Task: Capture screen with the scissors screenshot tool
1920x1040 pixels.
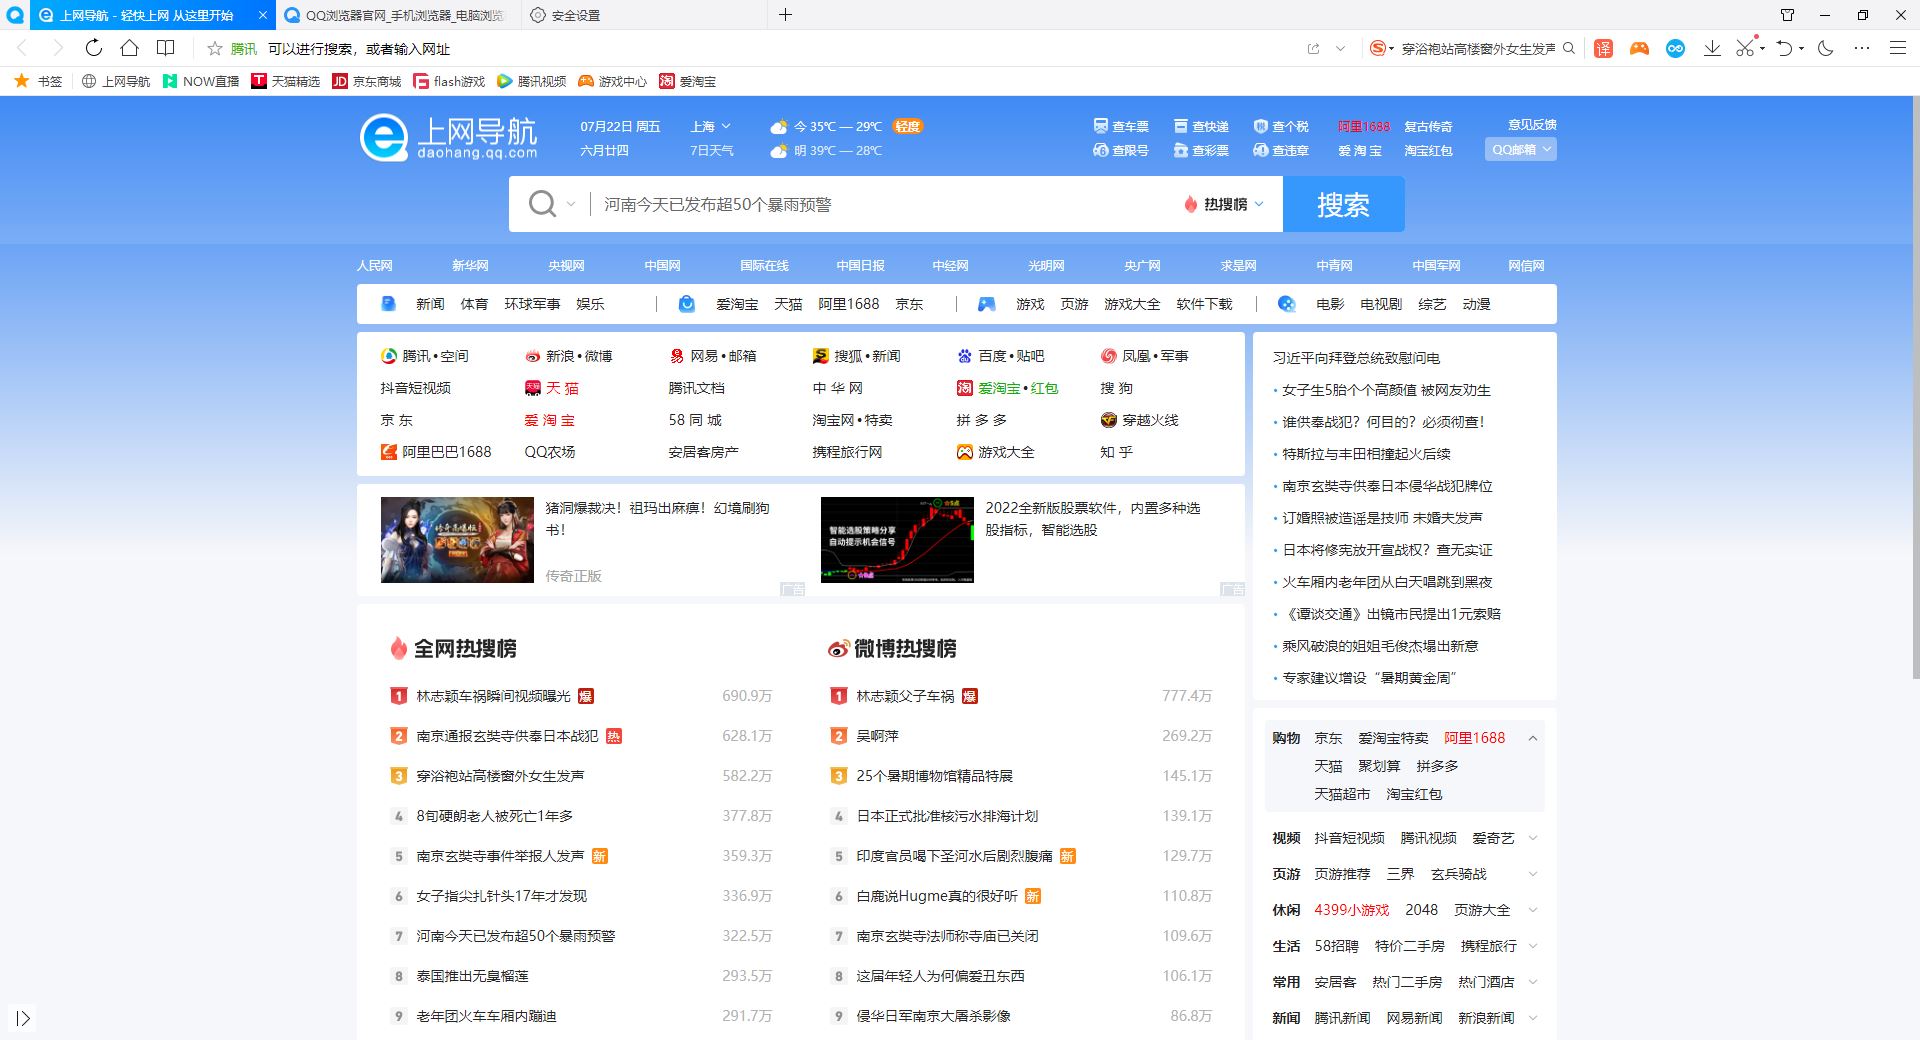Action: [x=1745, y=47]
